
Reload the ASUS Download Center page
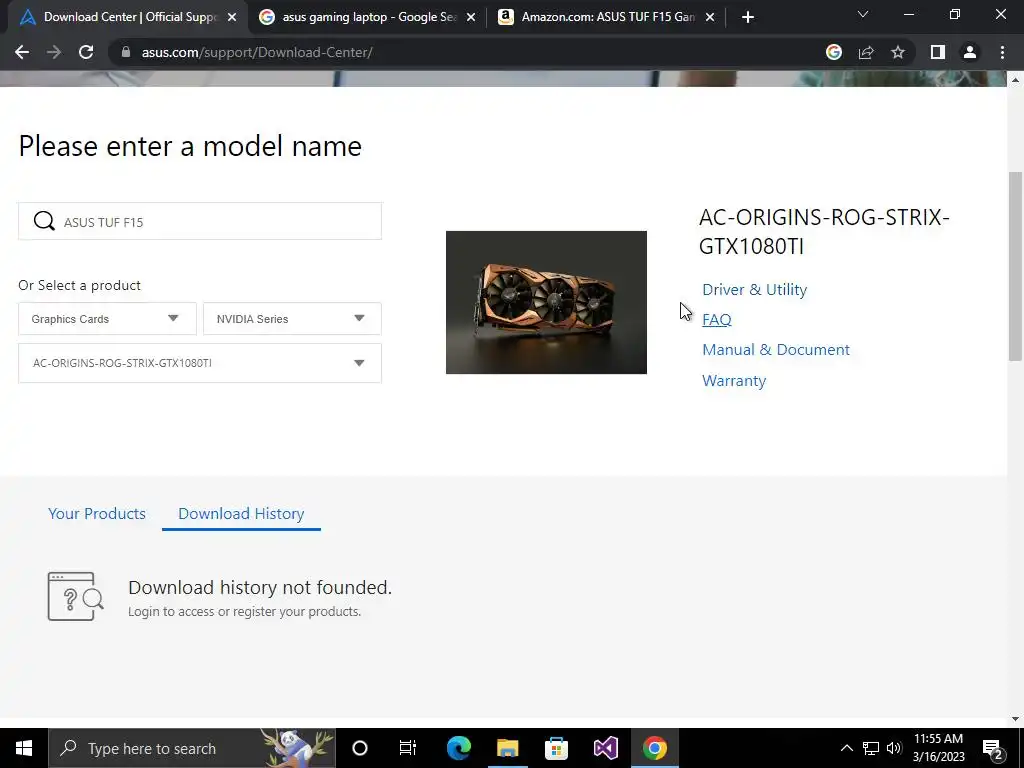point(86,52)
